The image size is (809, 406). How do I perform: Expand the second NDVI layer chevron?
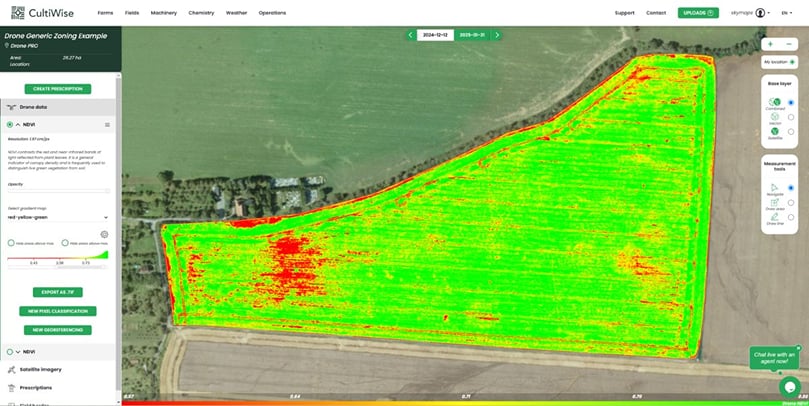tap(18, 352)
